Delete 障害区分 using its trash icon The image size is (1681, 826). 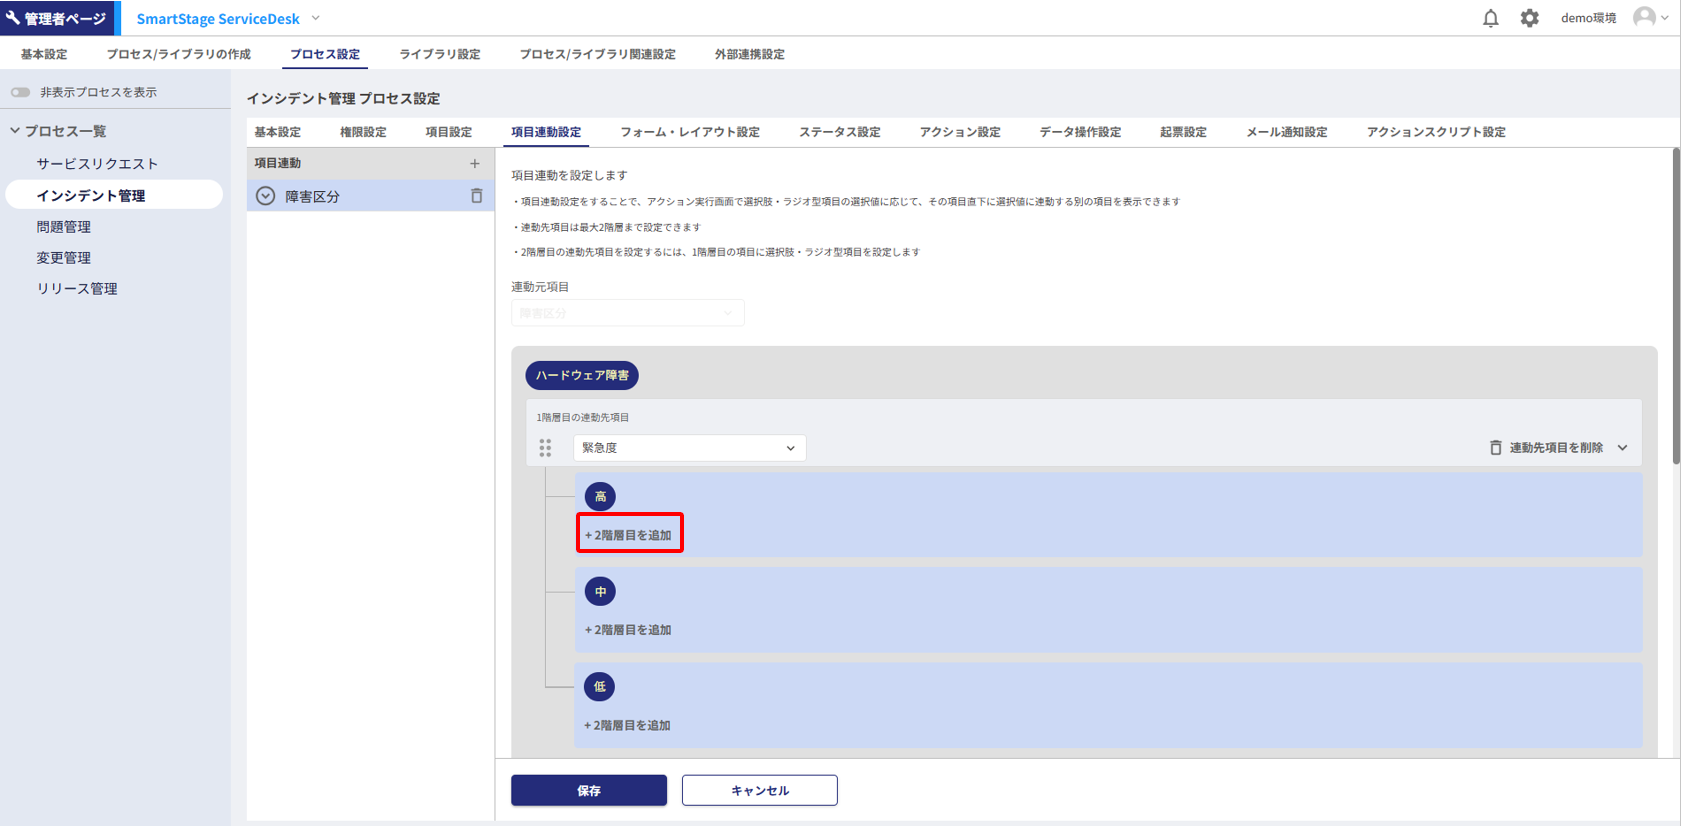[x=476, y=196]
